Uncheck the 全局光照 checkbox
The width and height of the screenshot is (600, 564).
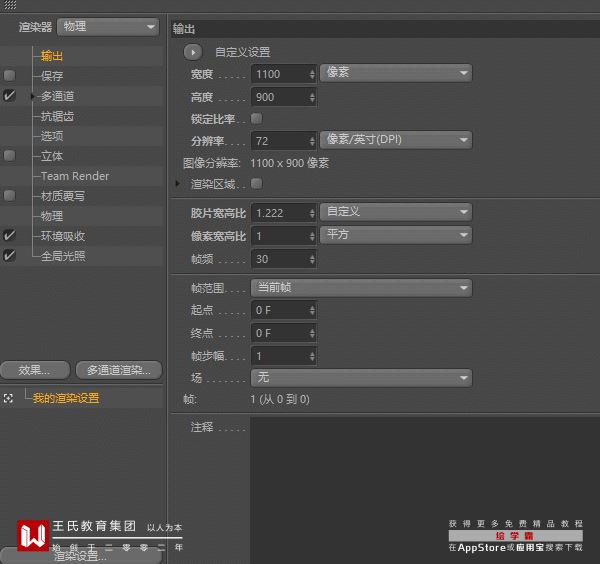pos(9,255)
